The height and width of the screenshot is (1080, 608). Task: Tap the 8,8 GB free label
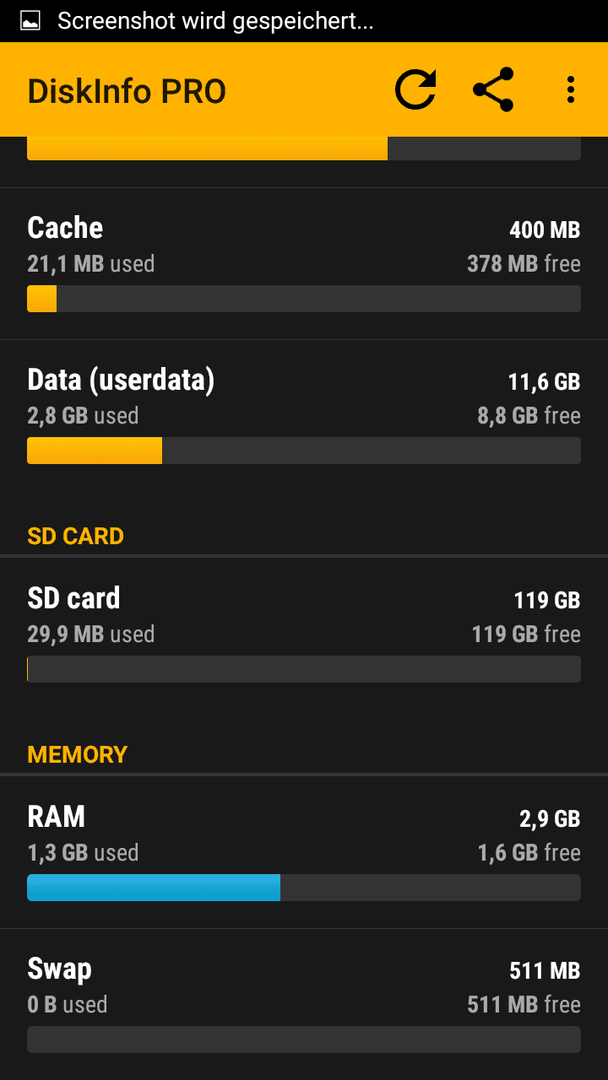[529, 415]
